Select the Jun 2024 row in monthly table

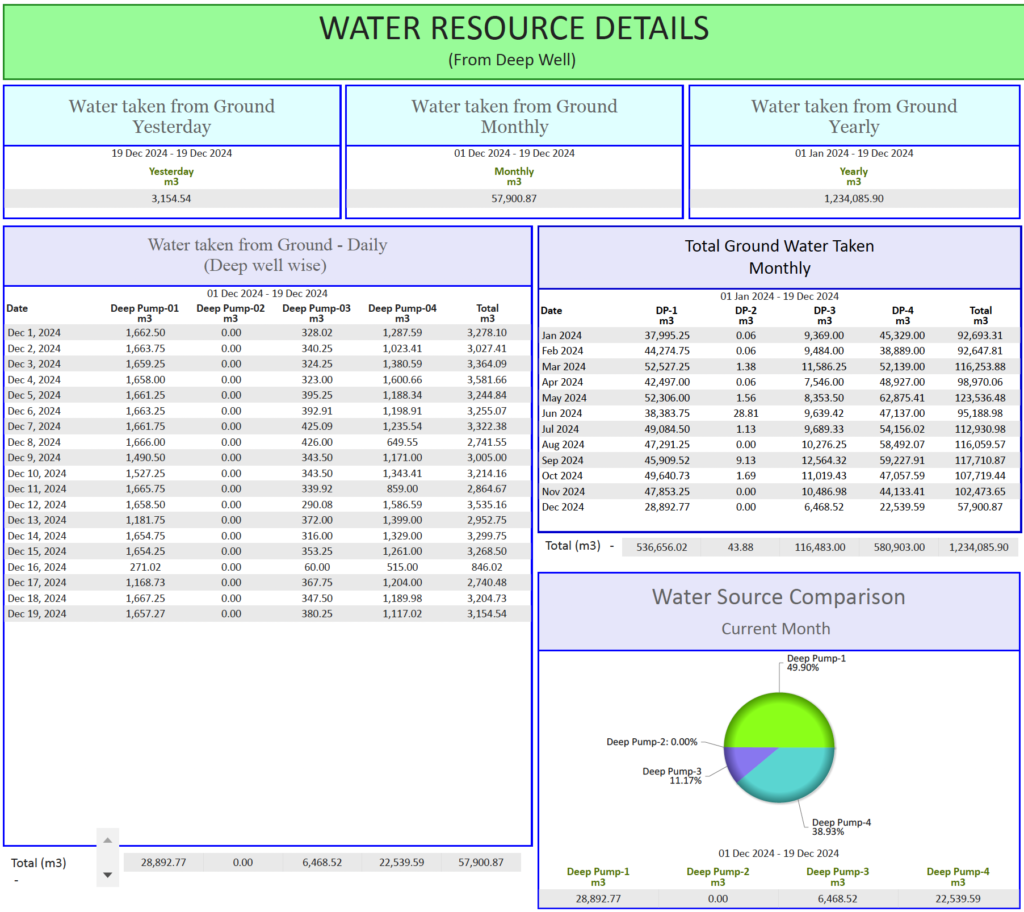(x=779, y=413)
